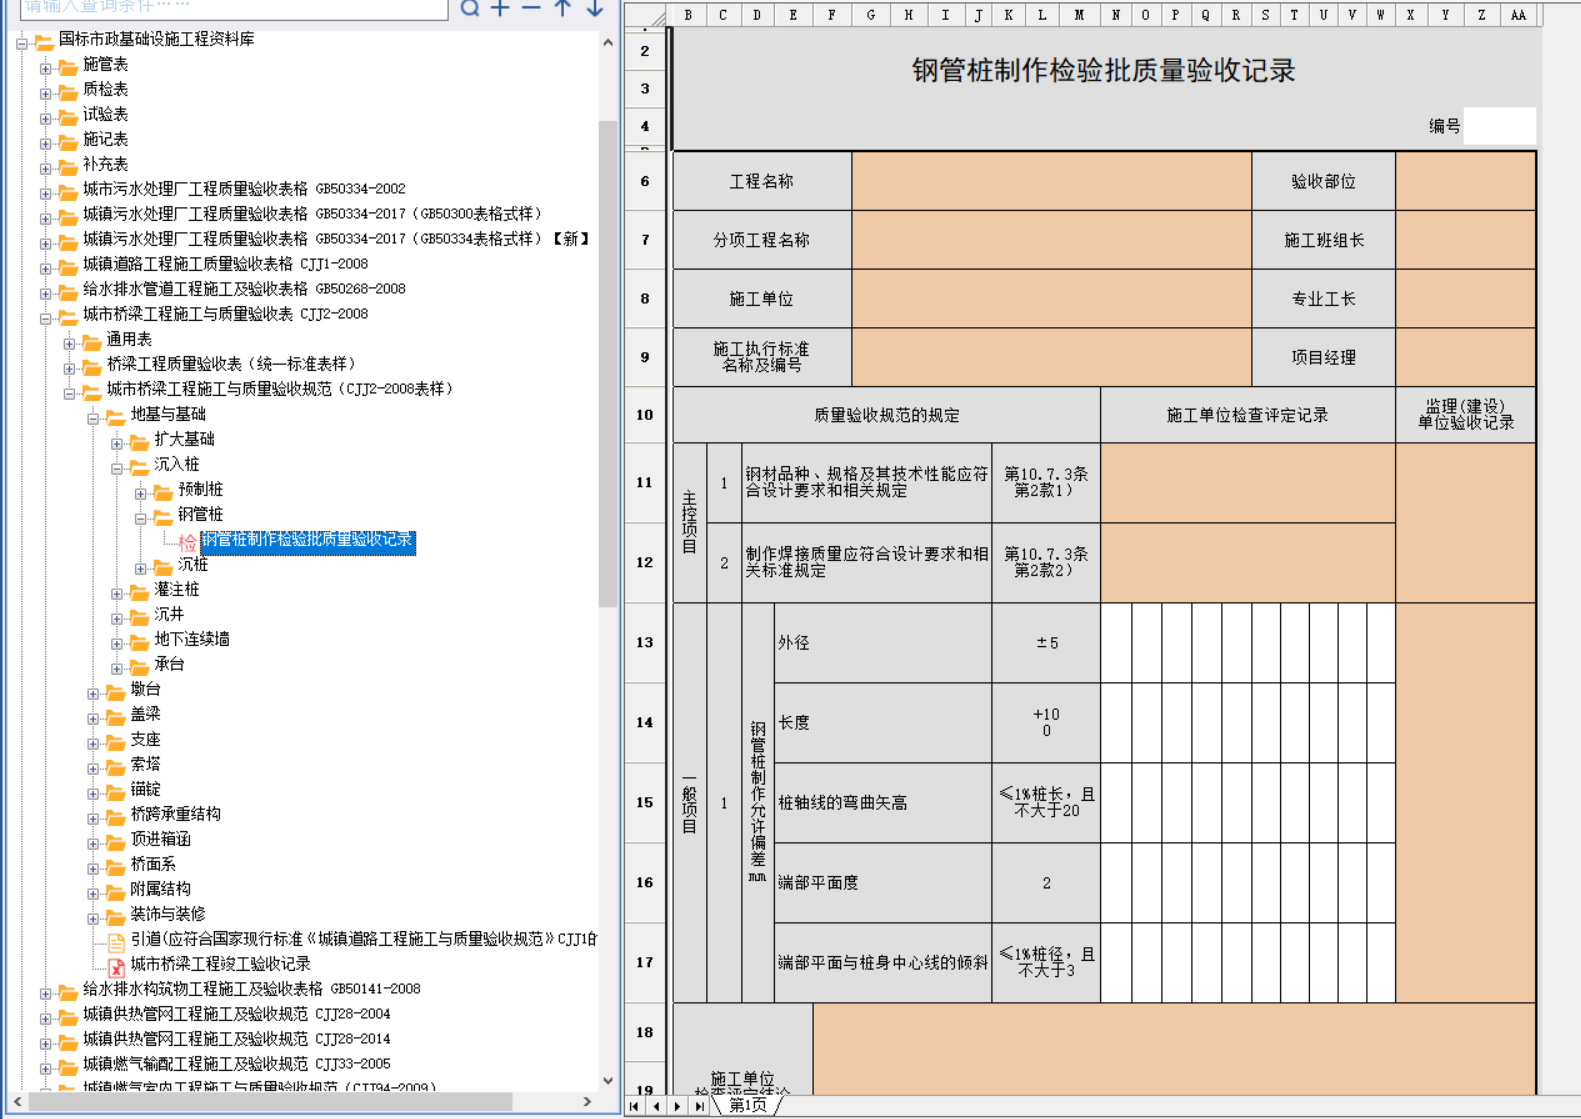1581x1119 pixels.
Task: Select row header 13
Action: [x=645, y=642]
